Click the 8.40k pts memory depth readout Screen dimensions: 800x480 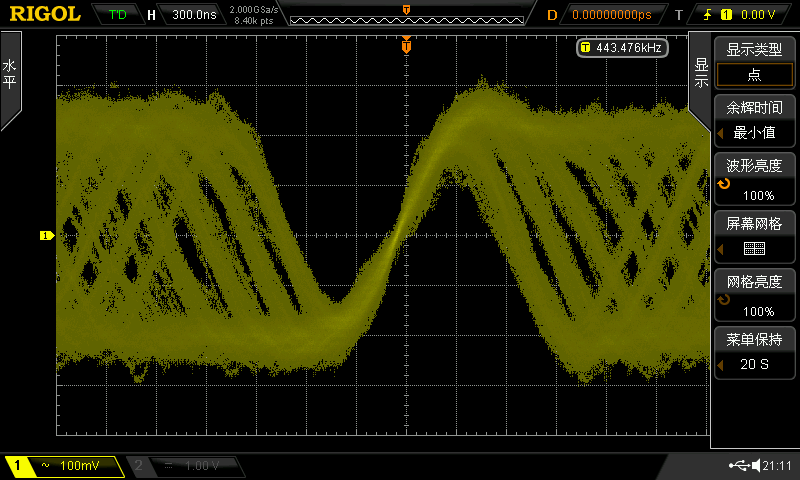[x=254, y=21]
